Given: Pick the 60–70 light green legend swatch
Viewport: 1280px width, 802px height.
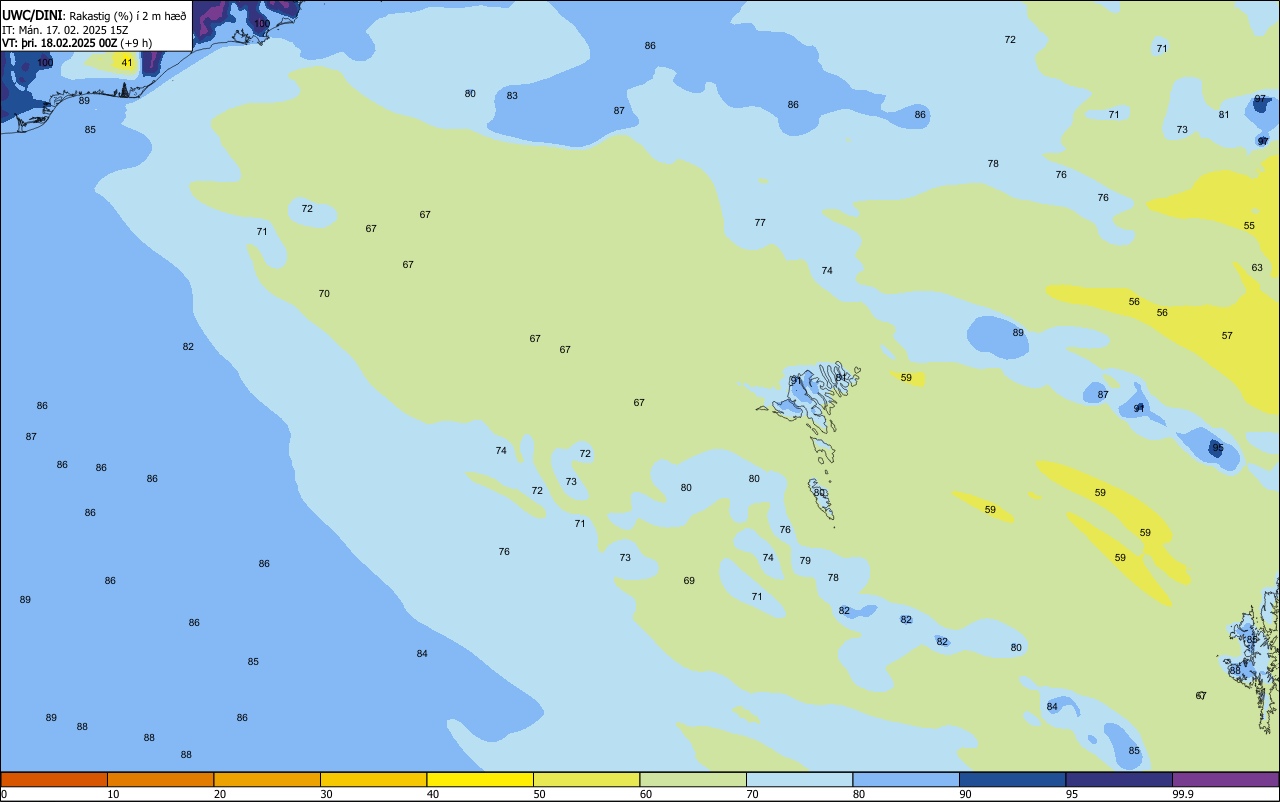Looking at the screenshot, I should click(693, 779).
